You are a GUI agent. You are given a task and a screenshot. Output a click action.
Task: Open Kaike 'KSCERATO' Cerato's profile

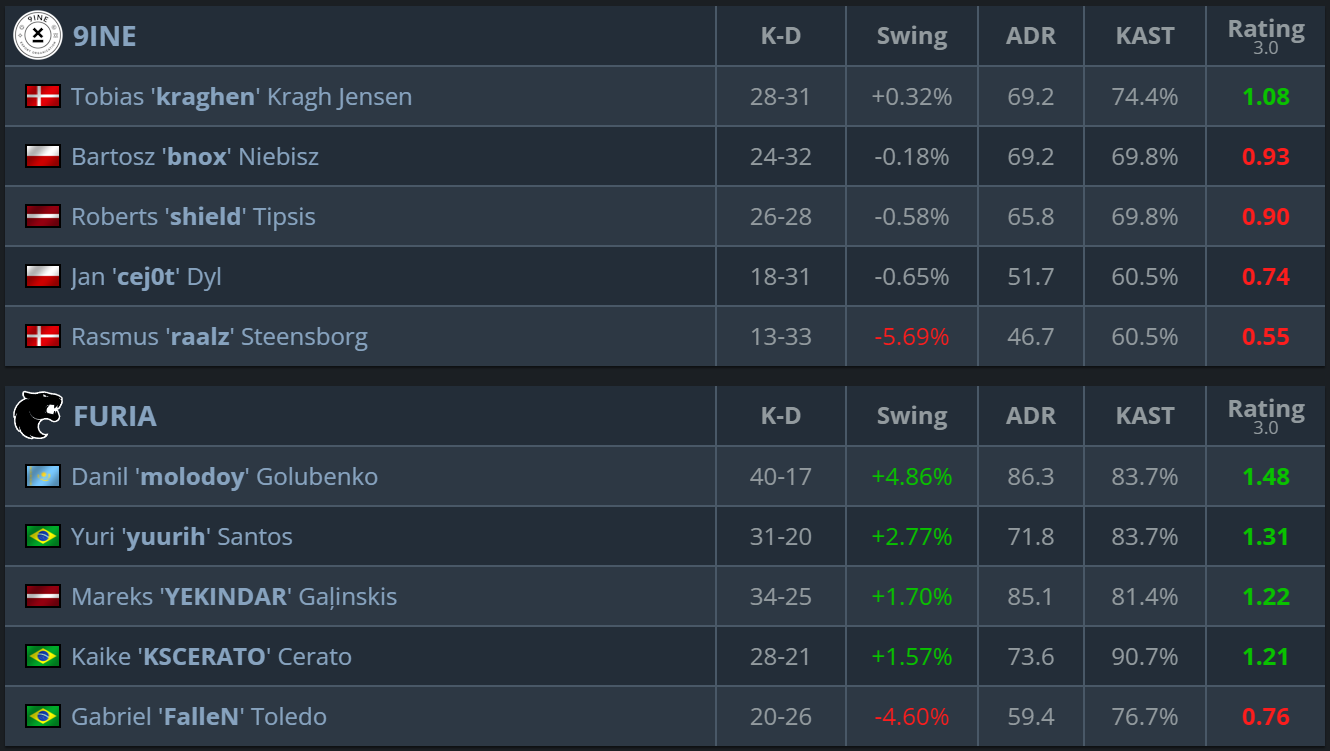click(211, 657)
